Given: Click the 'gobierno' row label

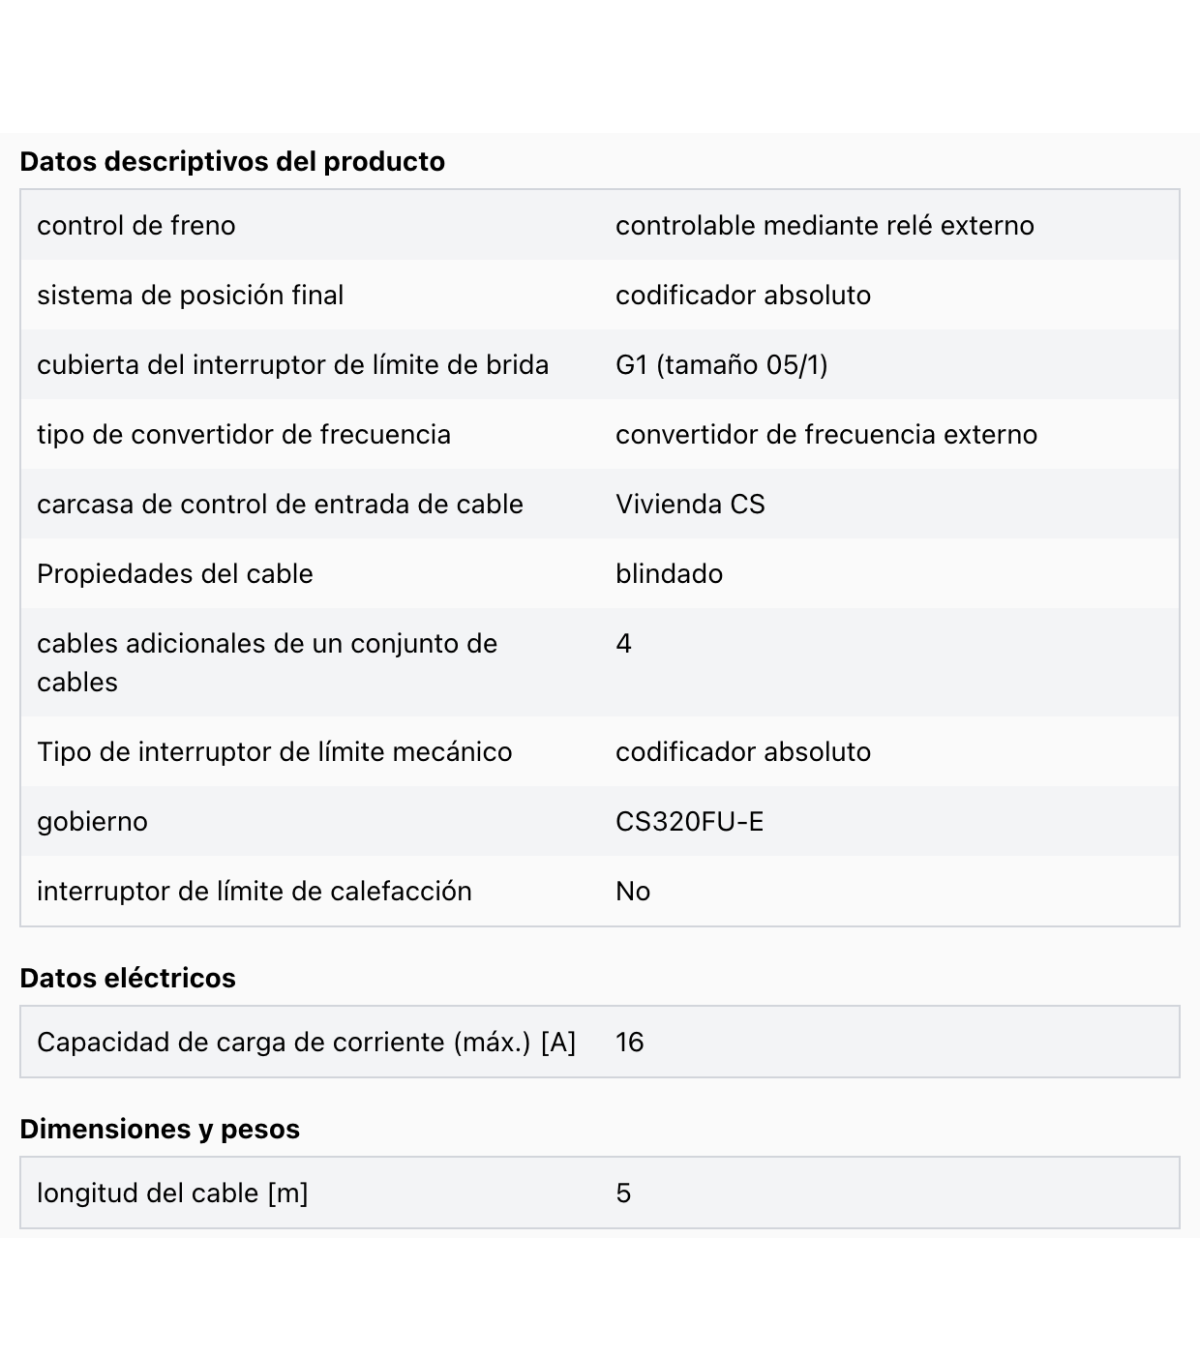Looking at the screenshot, I should point(92,823).
